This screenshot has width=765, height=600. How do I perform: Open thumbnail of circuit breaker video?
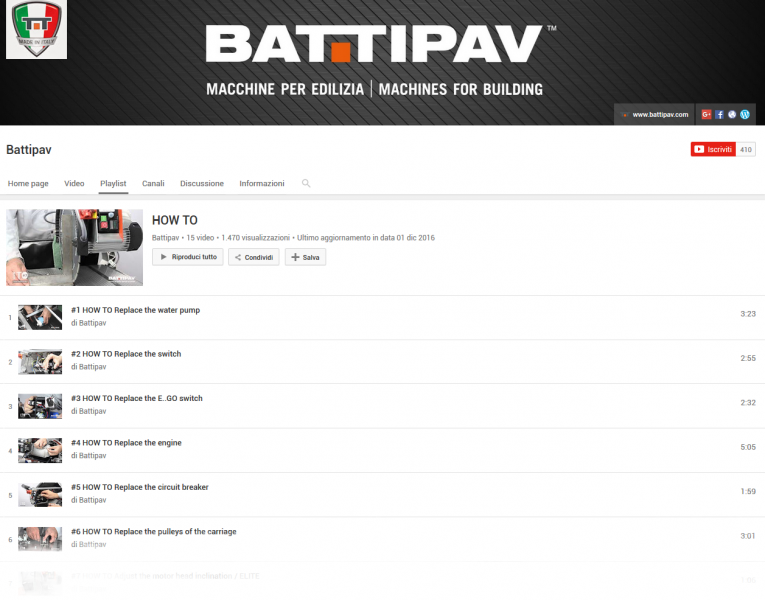[x=40, y=495]
